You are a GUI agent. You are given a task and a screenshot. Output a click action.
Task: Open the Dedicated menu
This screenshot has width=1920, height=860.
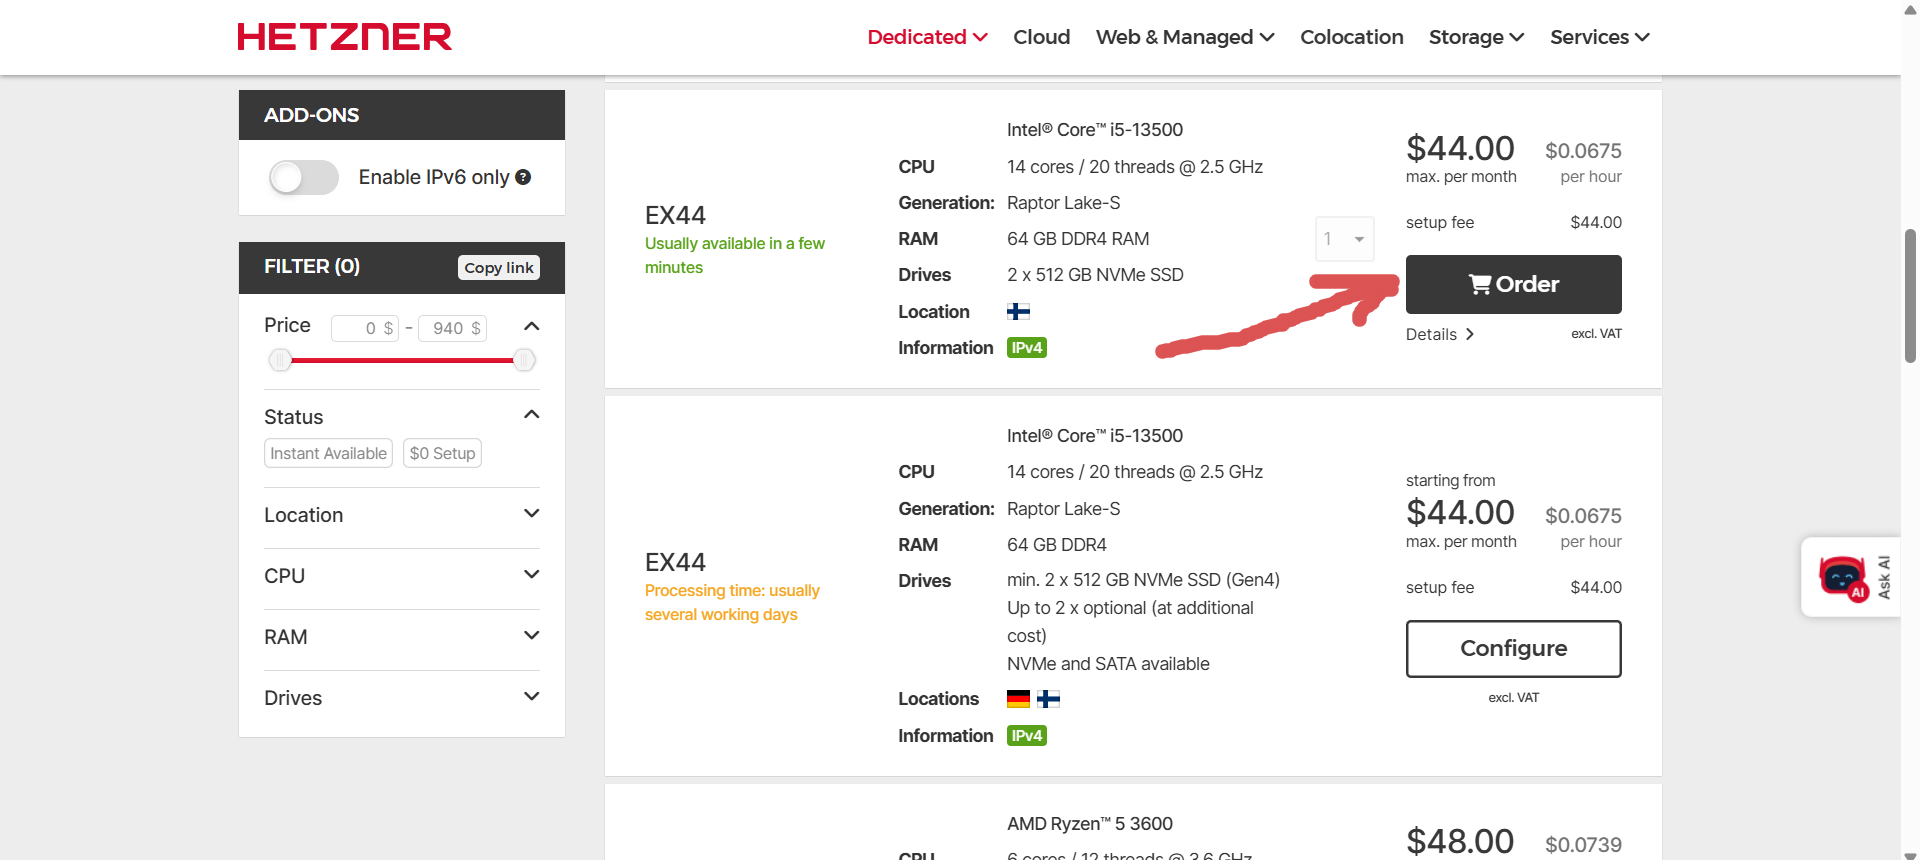coord(926,37)
